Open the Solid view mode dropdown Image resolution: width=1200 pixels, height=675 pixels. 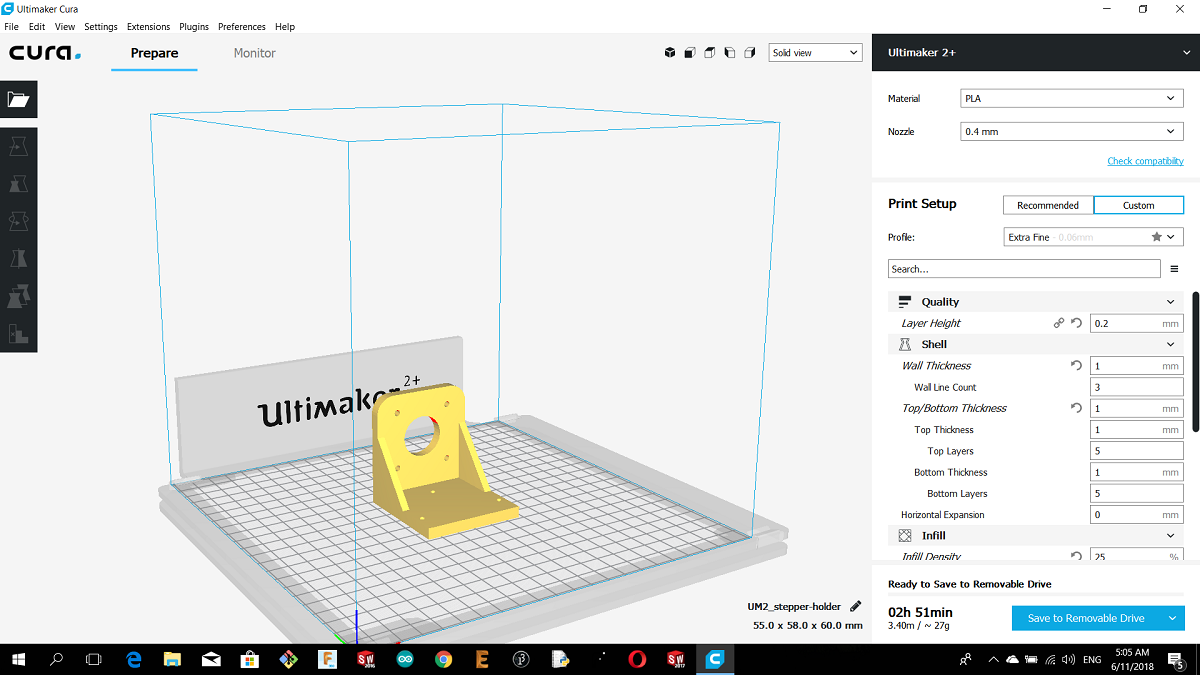click(815, 53)
